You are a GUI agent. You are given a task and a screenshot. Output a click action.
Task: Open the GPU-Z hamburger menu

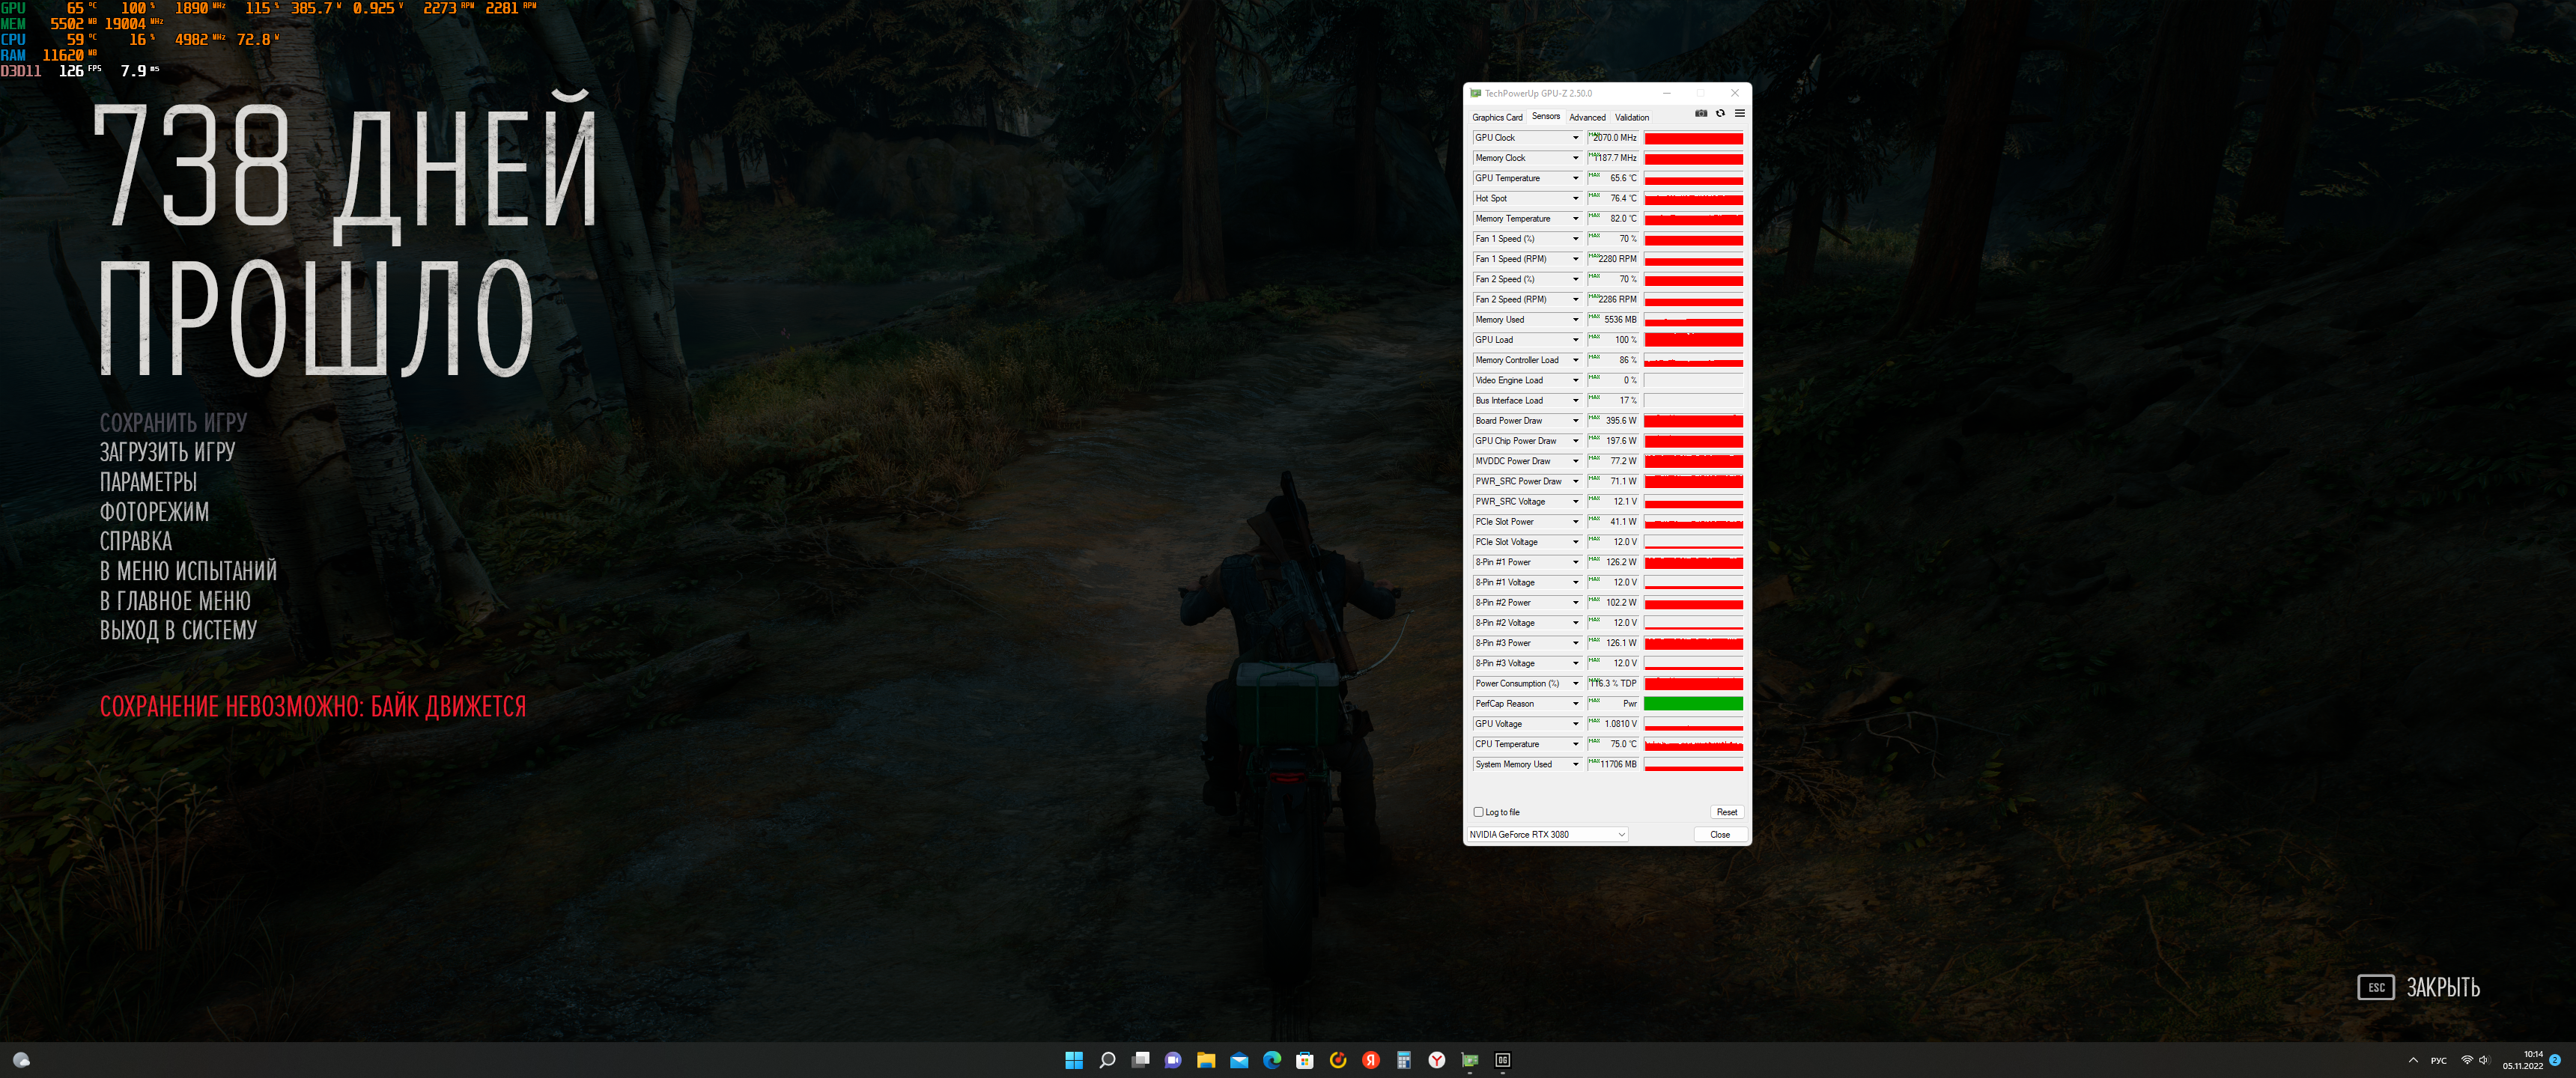1739,113
